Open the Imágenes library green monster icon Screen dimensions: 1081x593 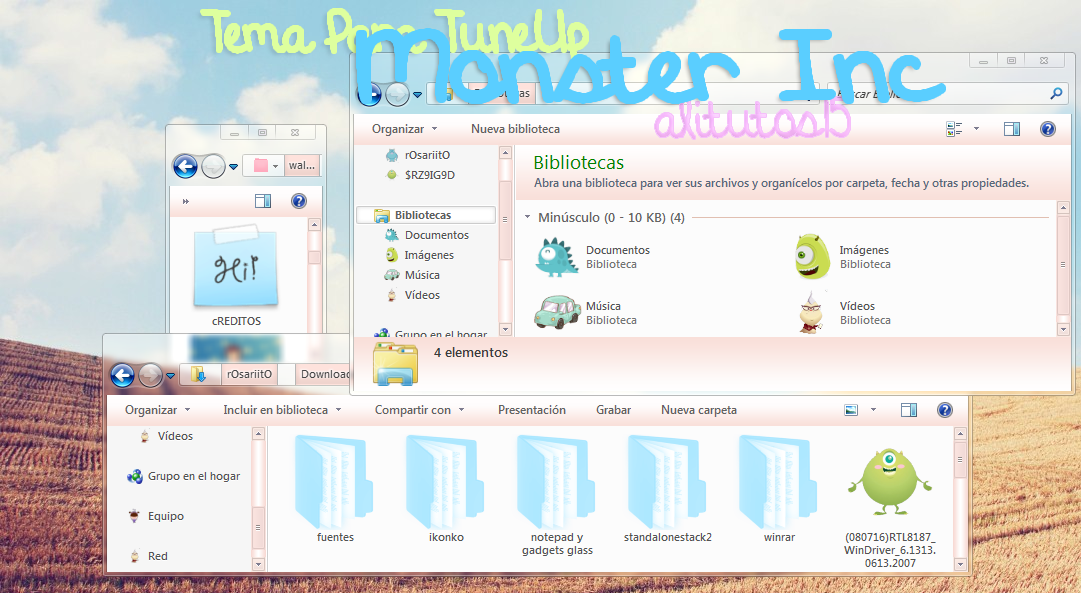pos(812,257)
